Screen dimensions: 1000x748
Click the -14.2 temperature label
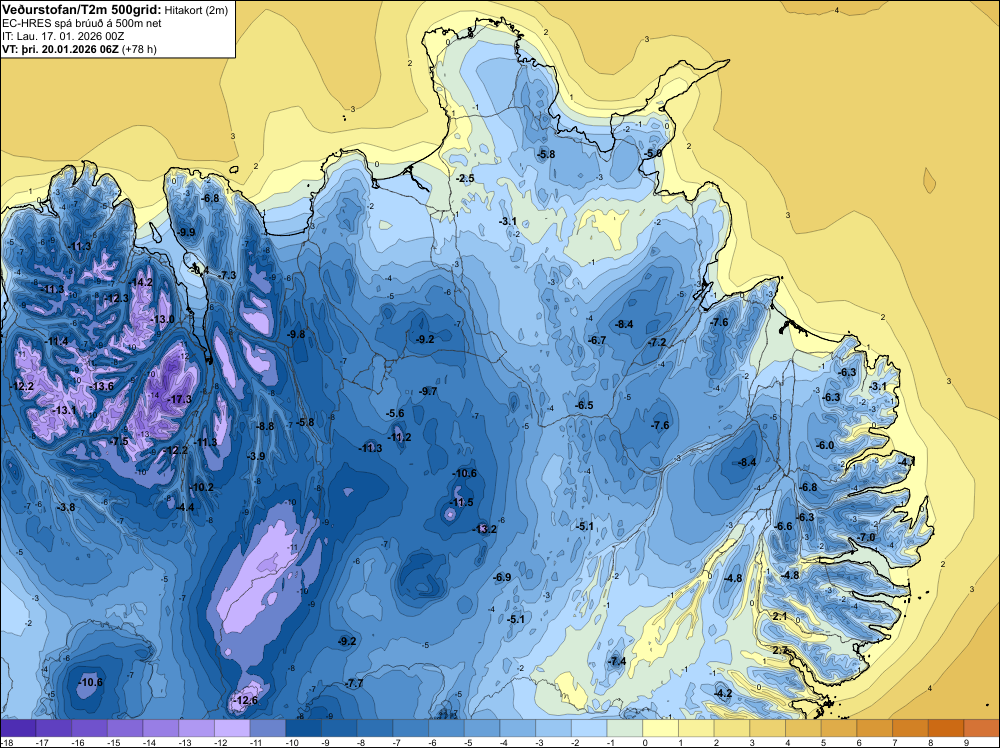click(x=140, y=282)
